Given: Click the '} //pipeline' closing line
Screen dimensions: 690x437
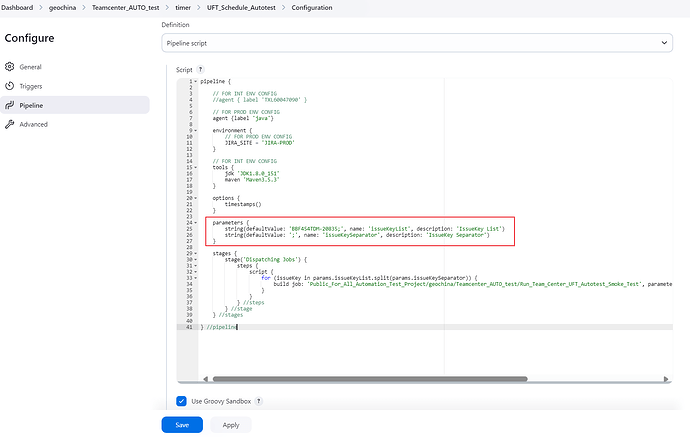Looking at the screenshot, I should pos(219,327).
